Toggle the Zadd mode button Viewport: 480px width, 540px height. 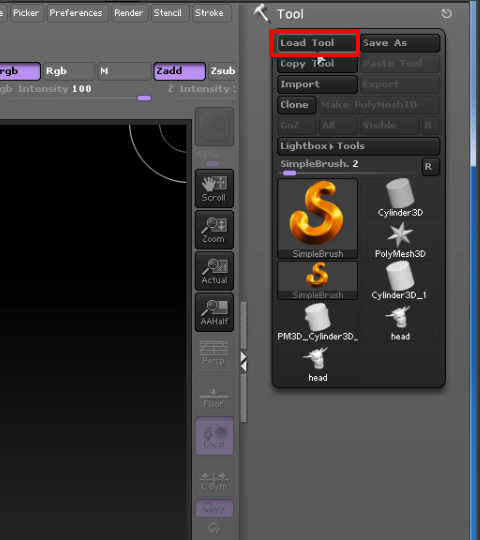pos(179,71)
